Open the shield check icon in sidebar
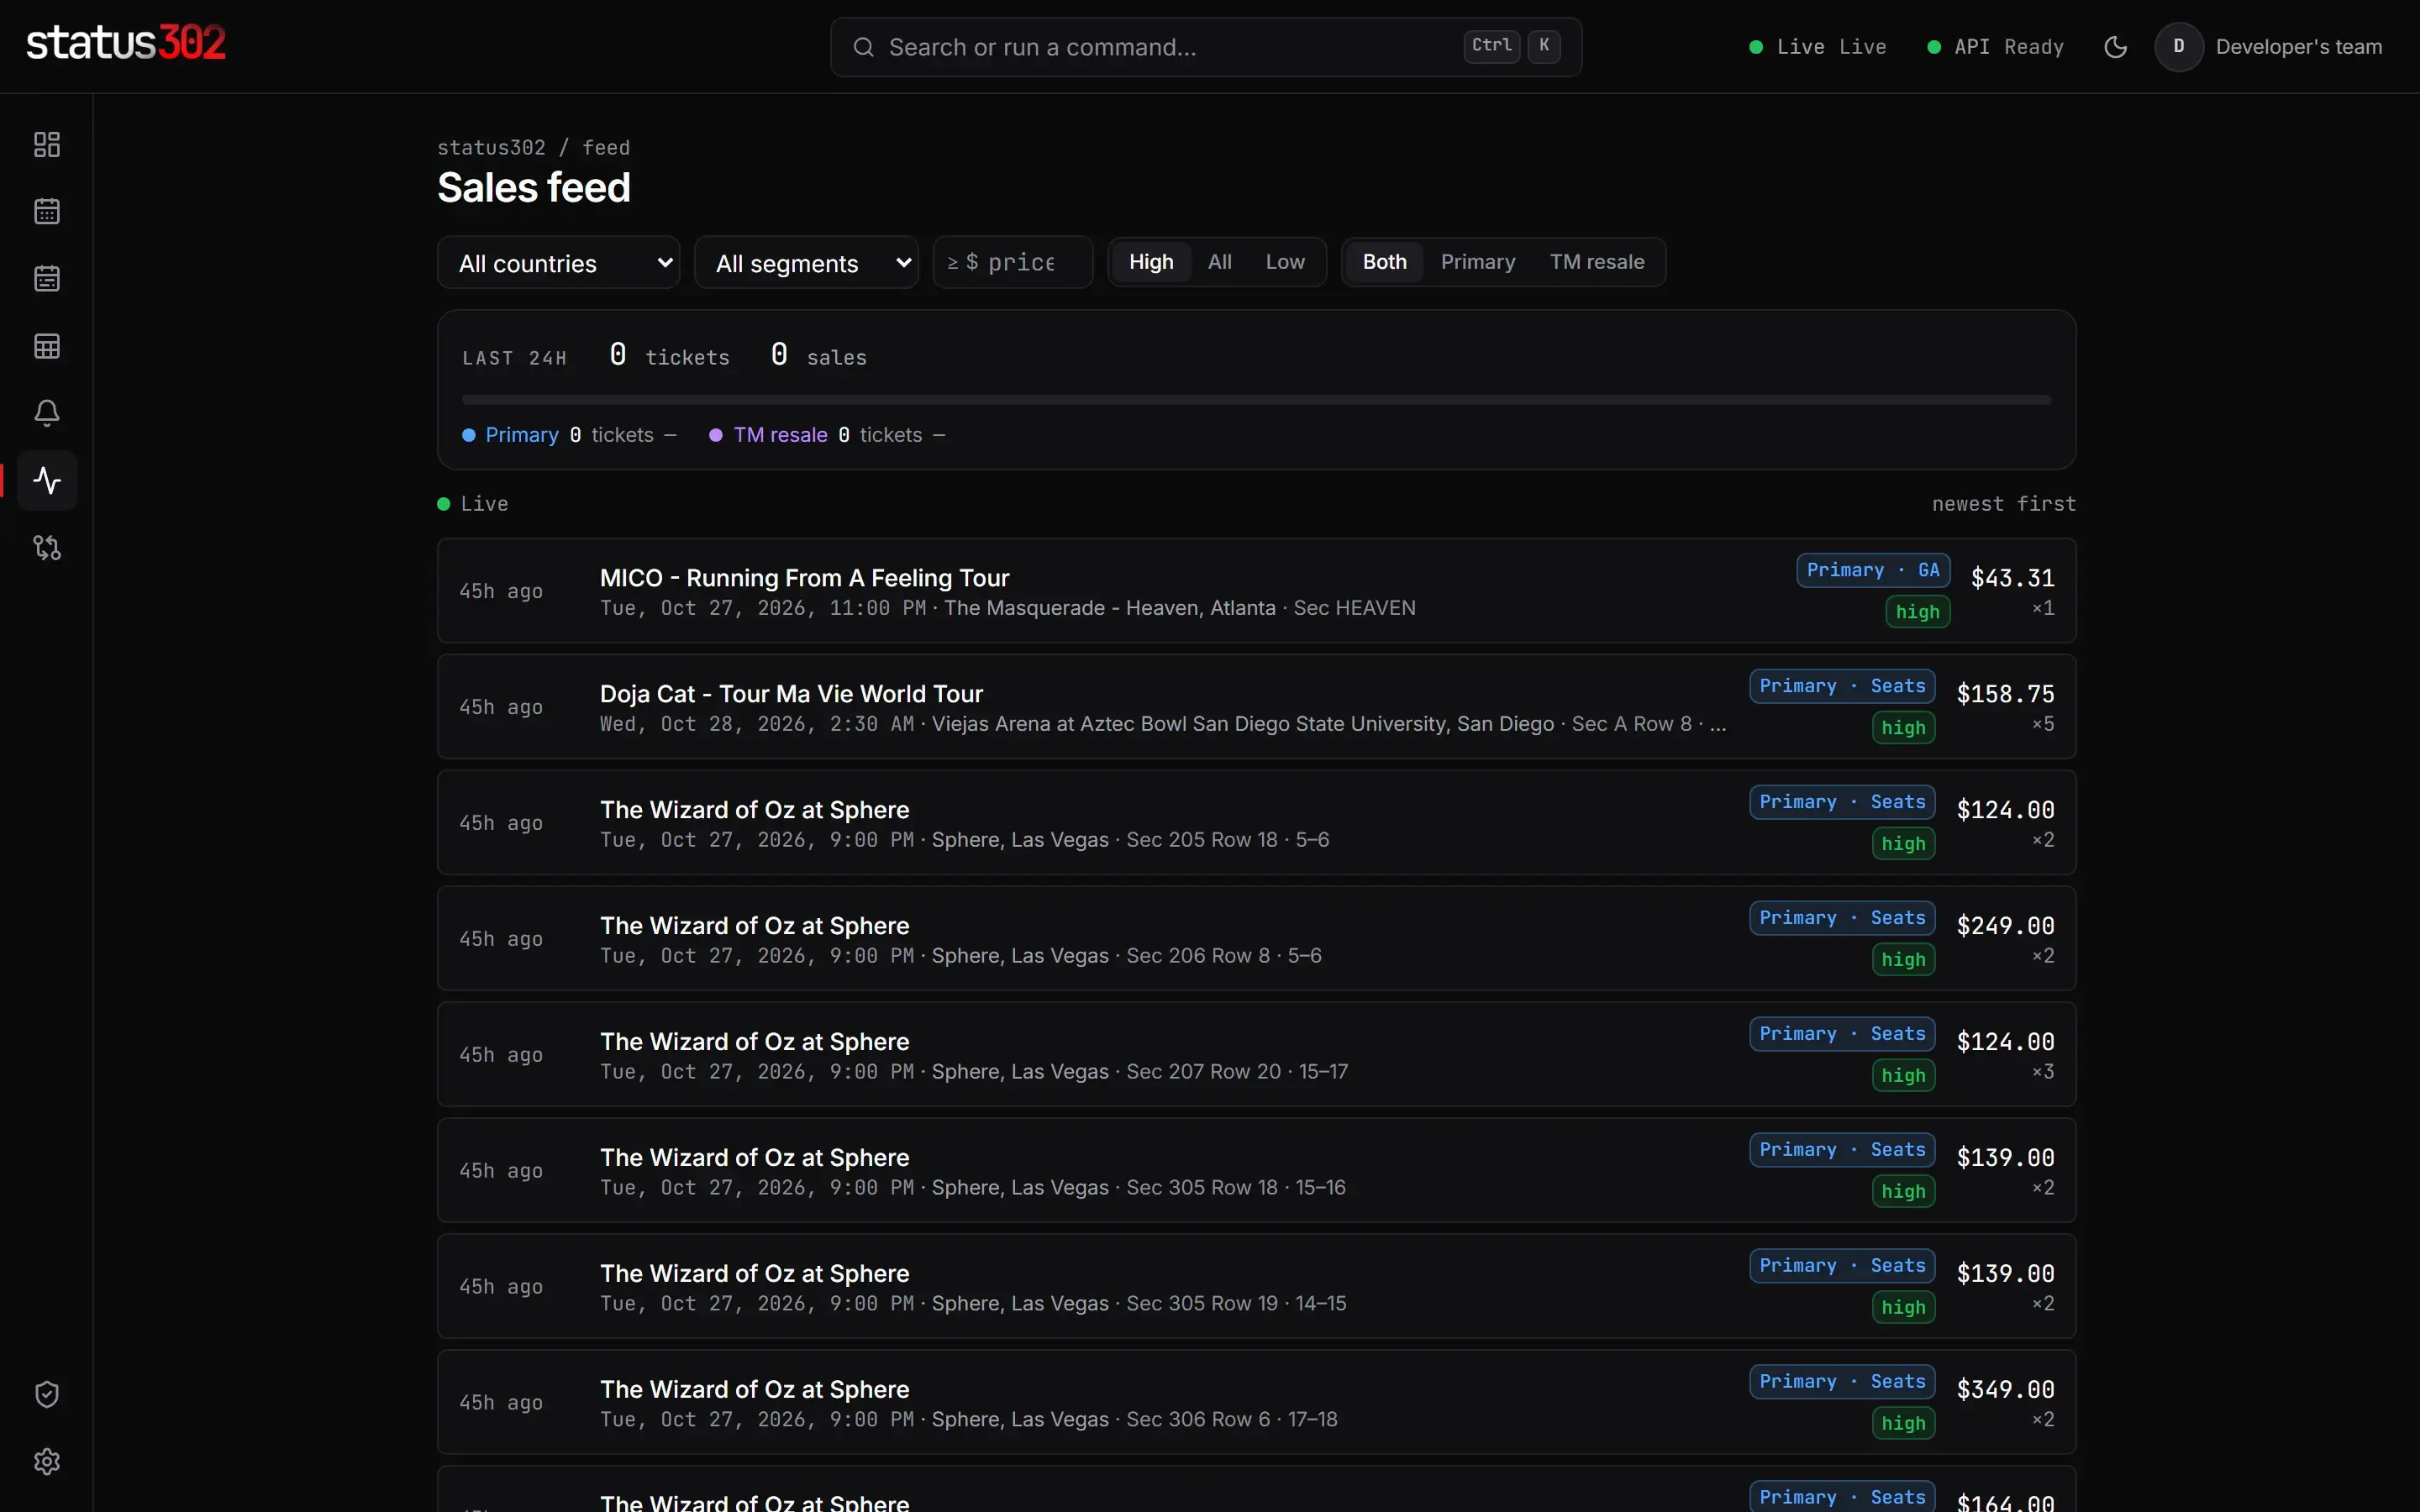Image resolution: width=2420 pixels, height=1512 pixels. click(x=47, y=1394)
